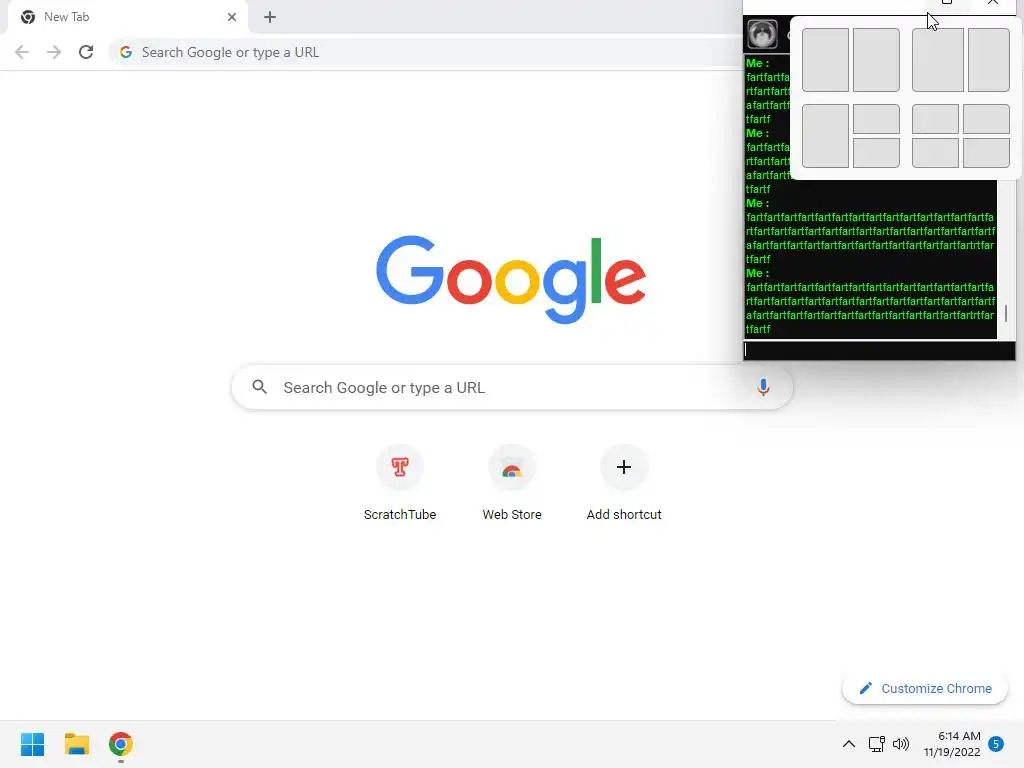
Task: Snap window to narrow right zone of the uneven split layout
Action: [989, 60]
